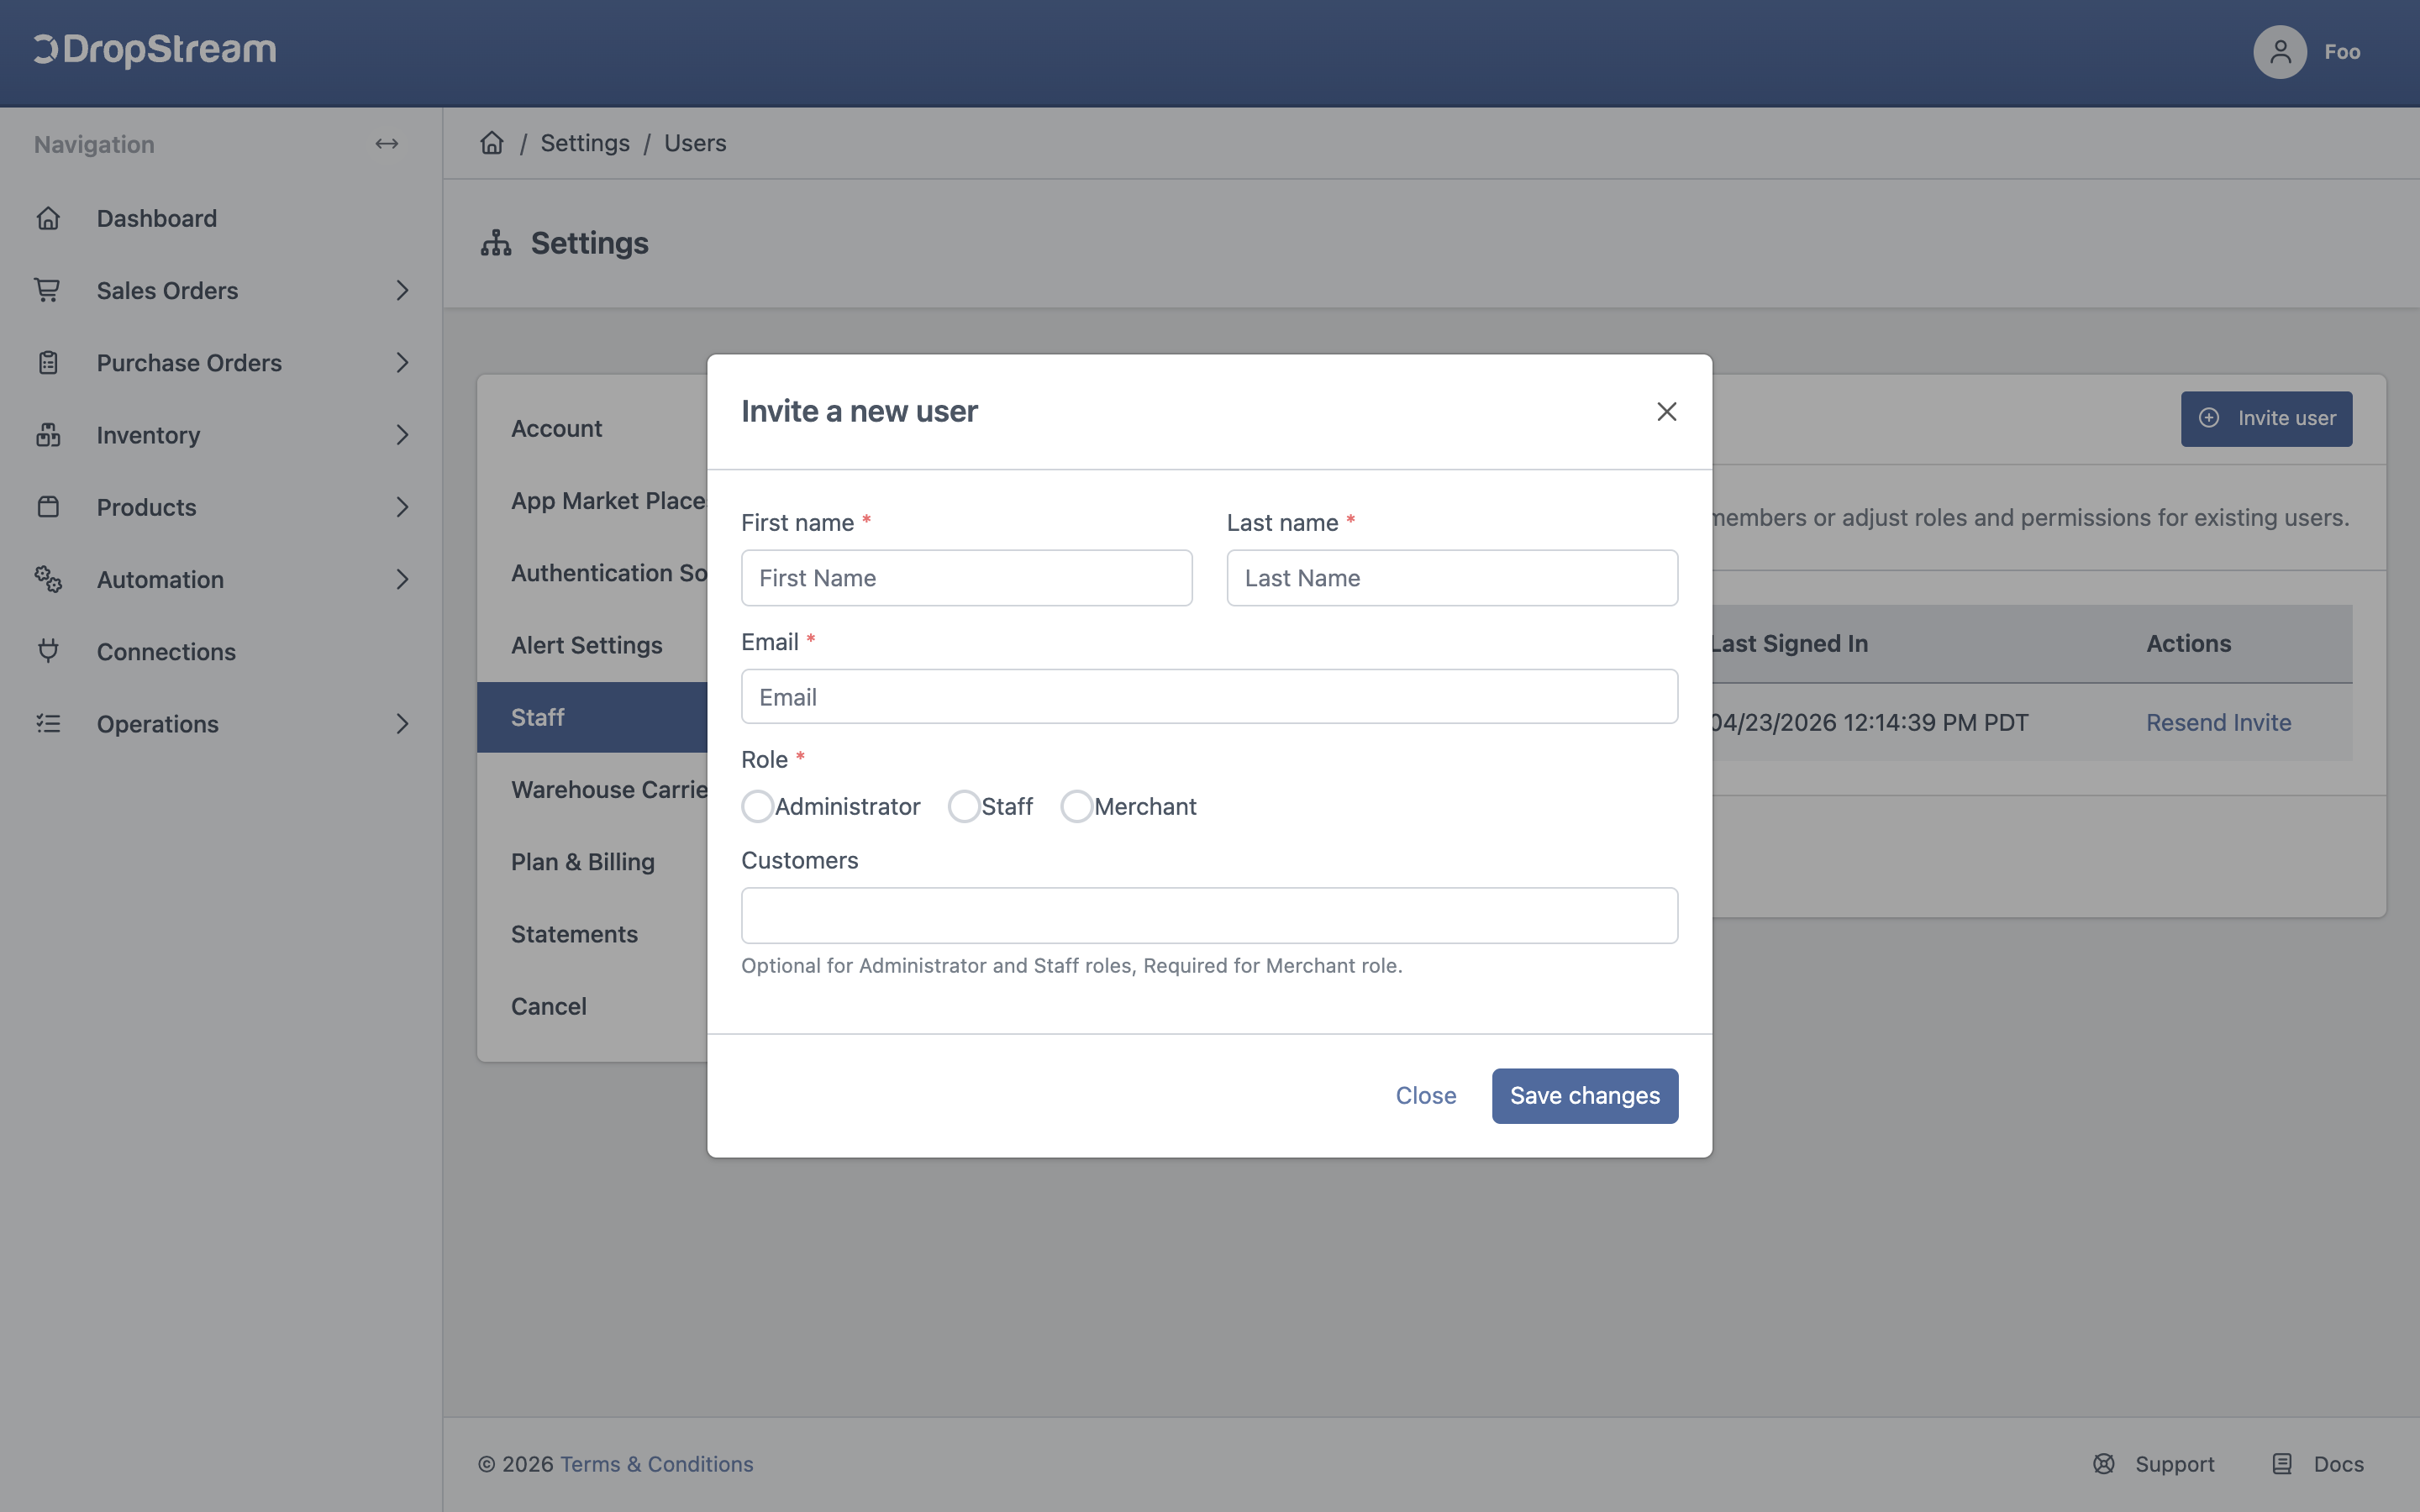Click the Close button in dialog
The image size is (2420, 1512).
pyautogui.click(x=1426, y=1095)
